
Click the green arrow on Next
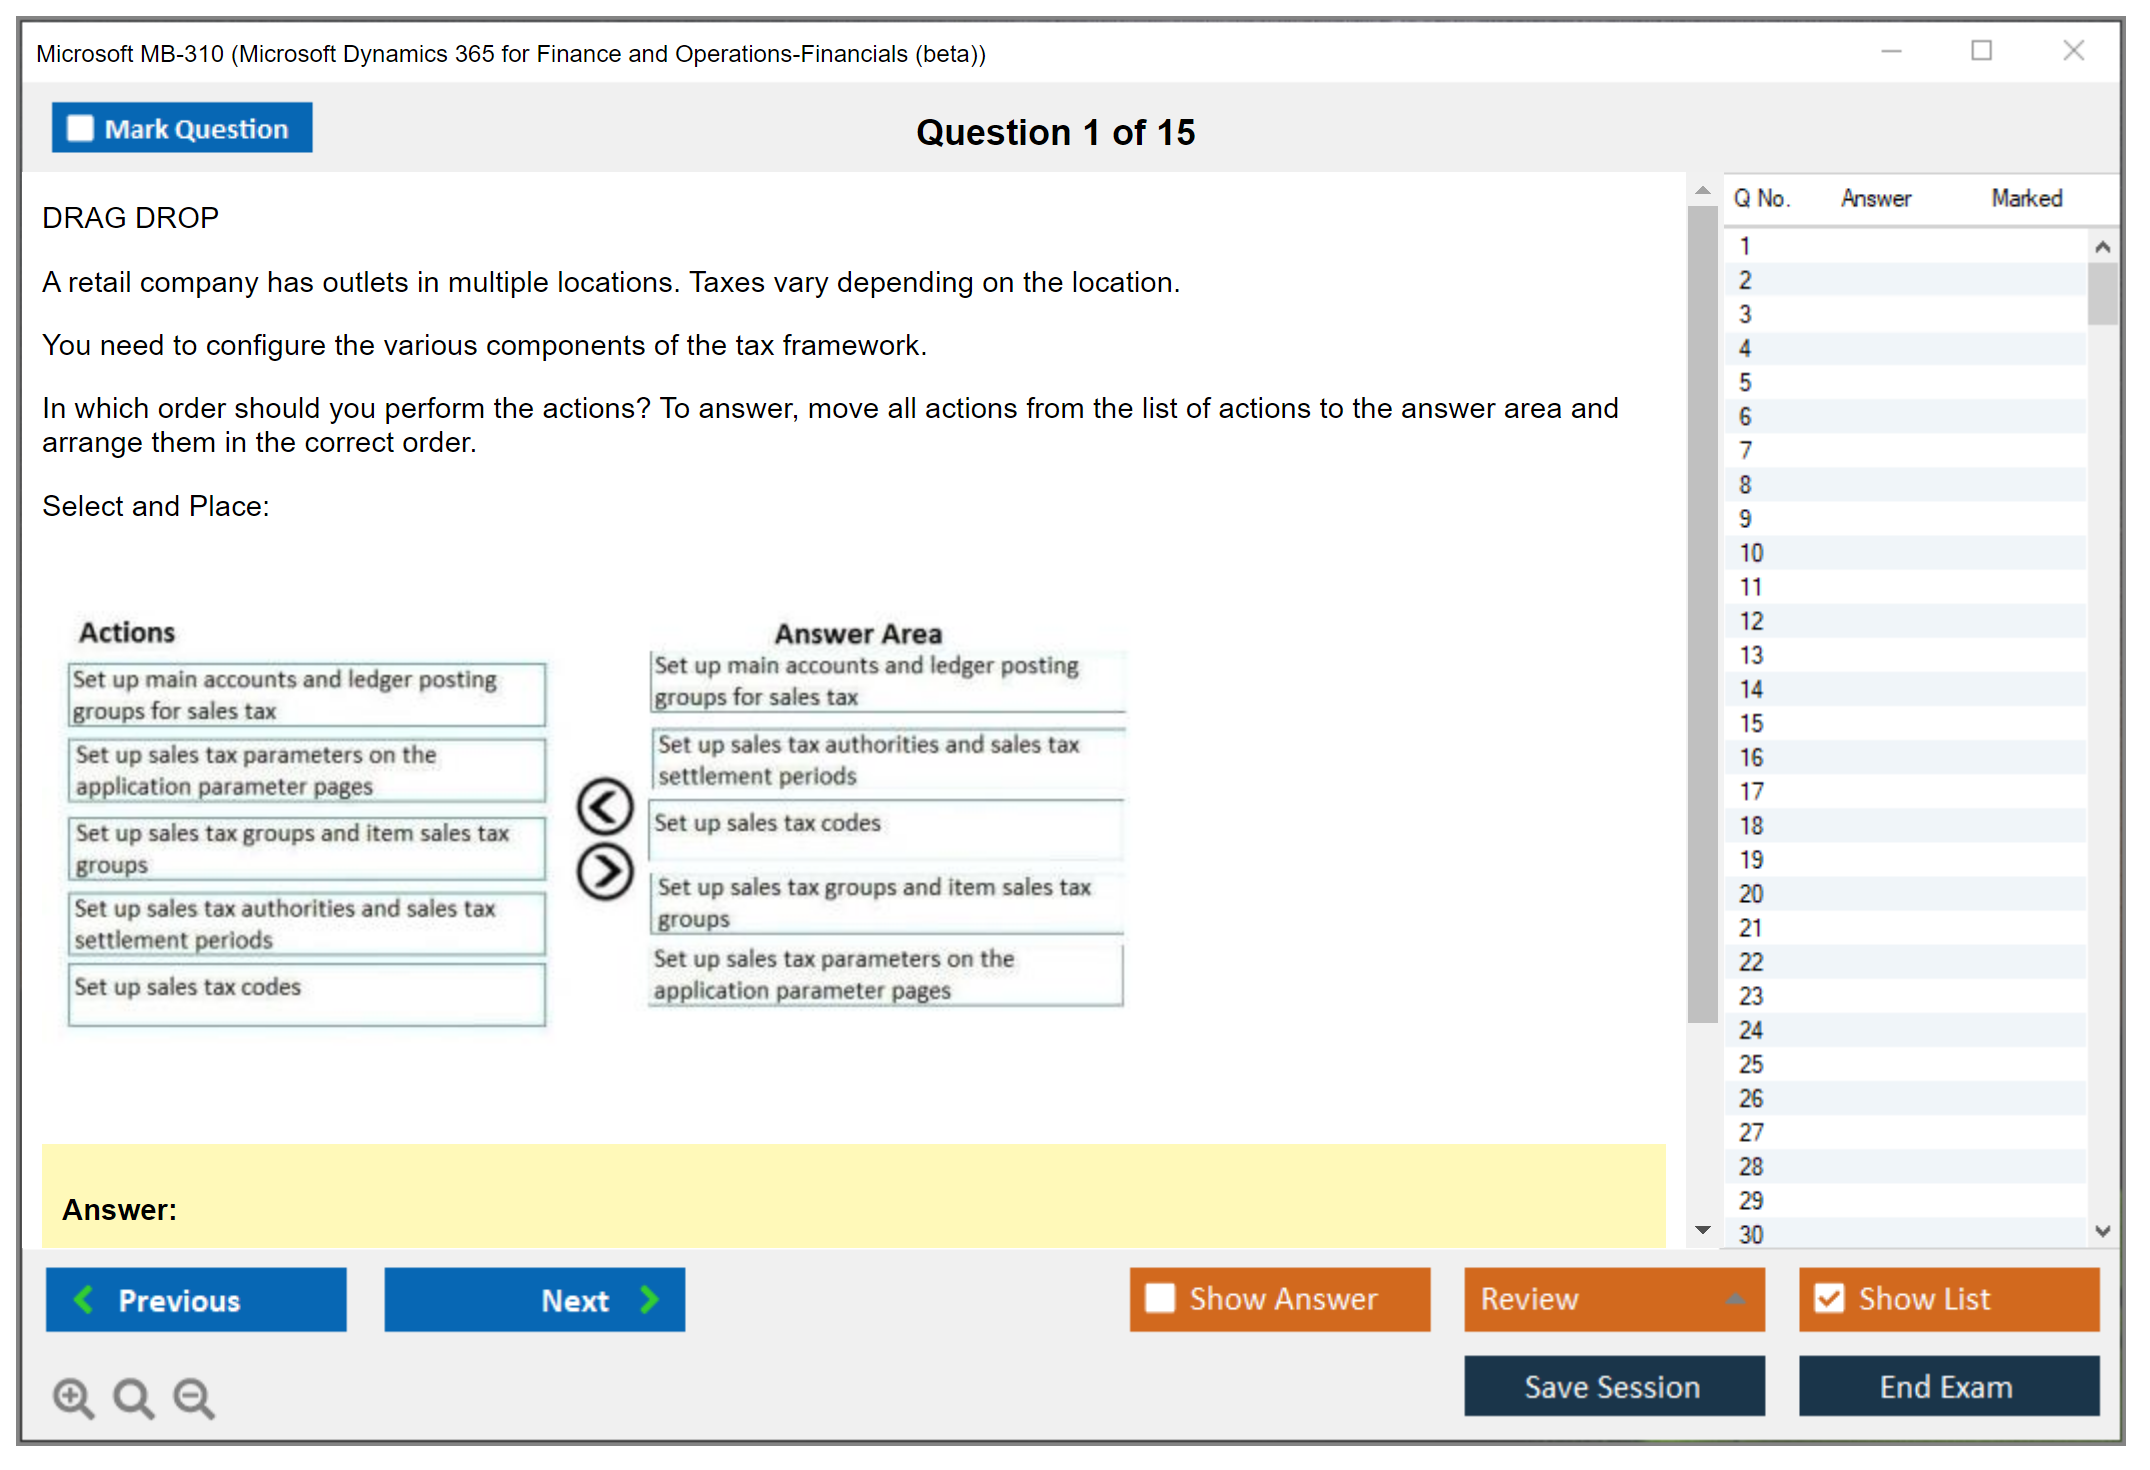650,1299
